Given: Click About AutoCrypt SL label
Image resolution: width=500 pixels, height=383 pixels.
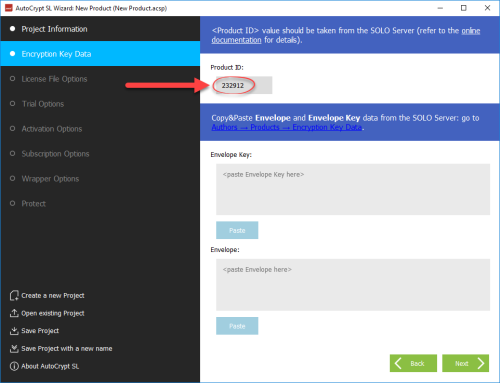Looking at the screenshot, I should click(50, 366).
